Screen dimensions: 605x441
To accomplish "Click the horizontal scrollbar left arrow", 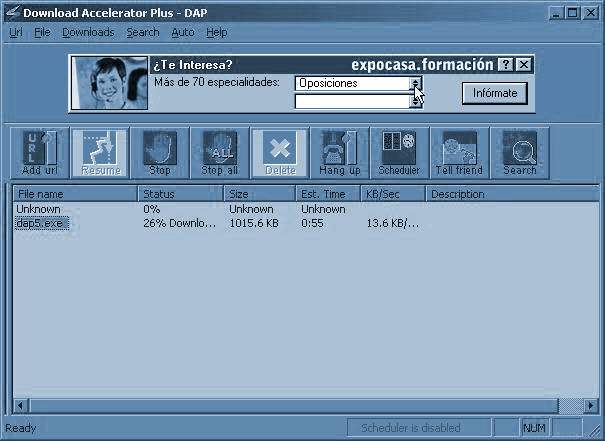I will point(20,406).
